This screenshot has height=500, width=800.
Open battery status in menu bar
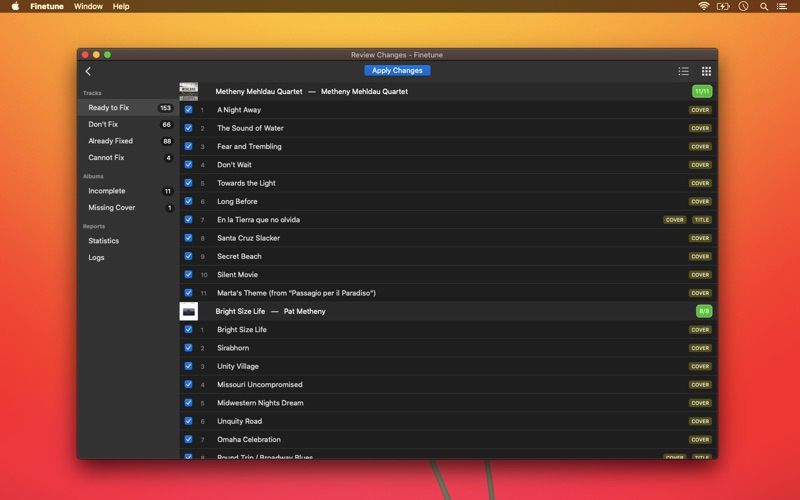pyautogui.click(x=723, y=6)
